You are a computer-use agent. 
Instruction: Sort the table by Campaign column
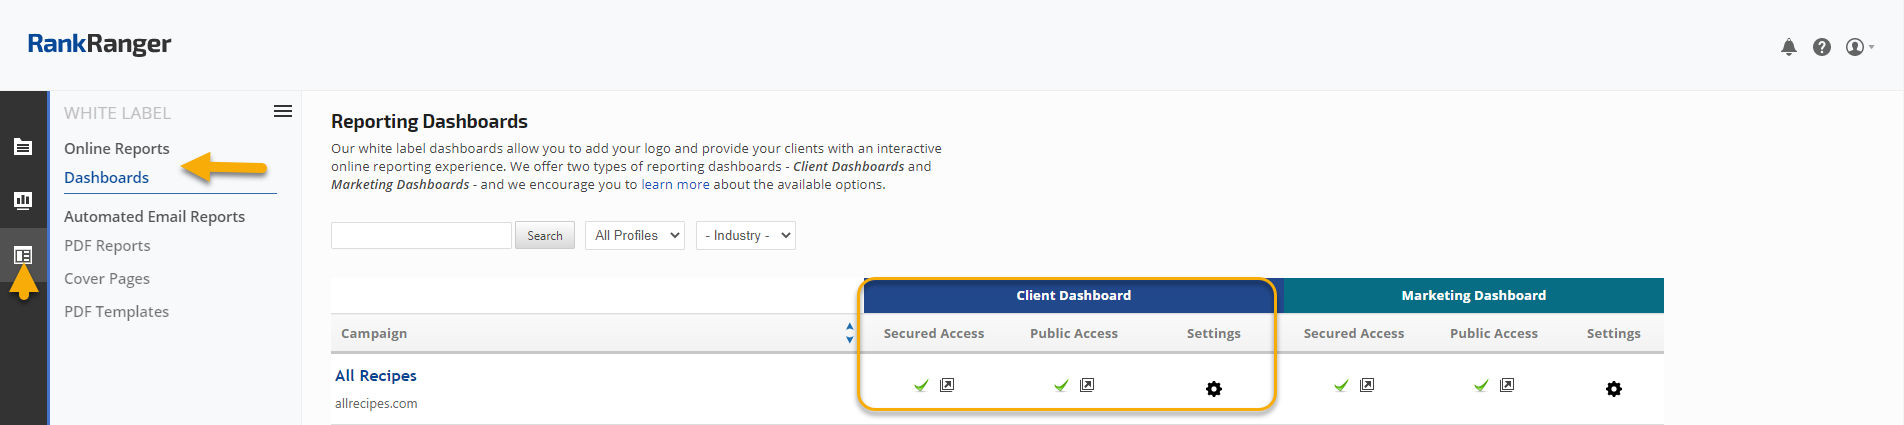[849, 333]
